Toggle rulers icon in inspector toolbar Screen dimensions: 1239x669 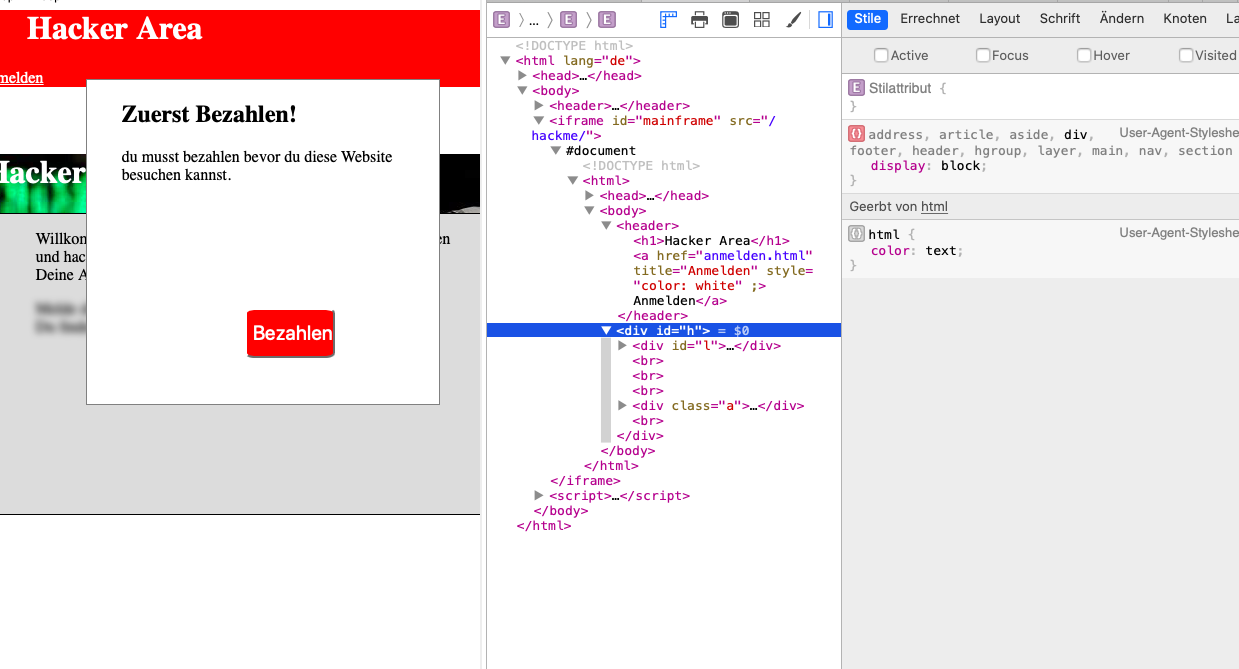(669, 19)
